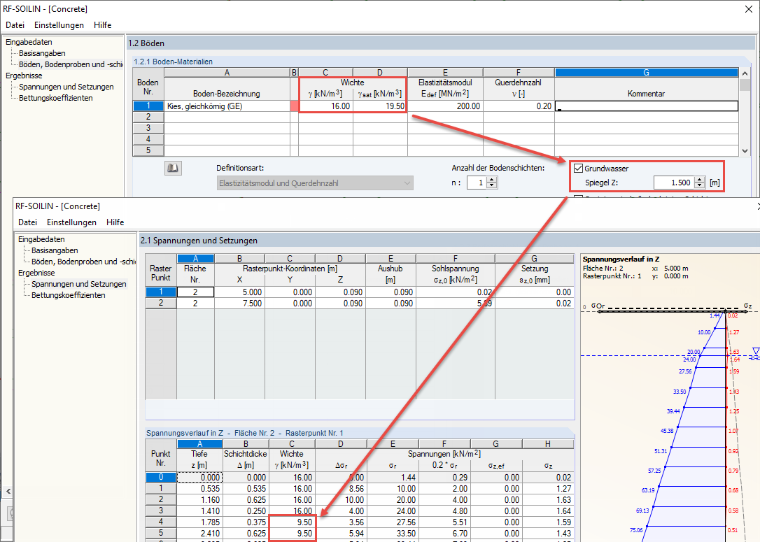Select row header 2 in the soil materials table

148,117
